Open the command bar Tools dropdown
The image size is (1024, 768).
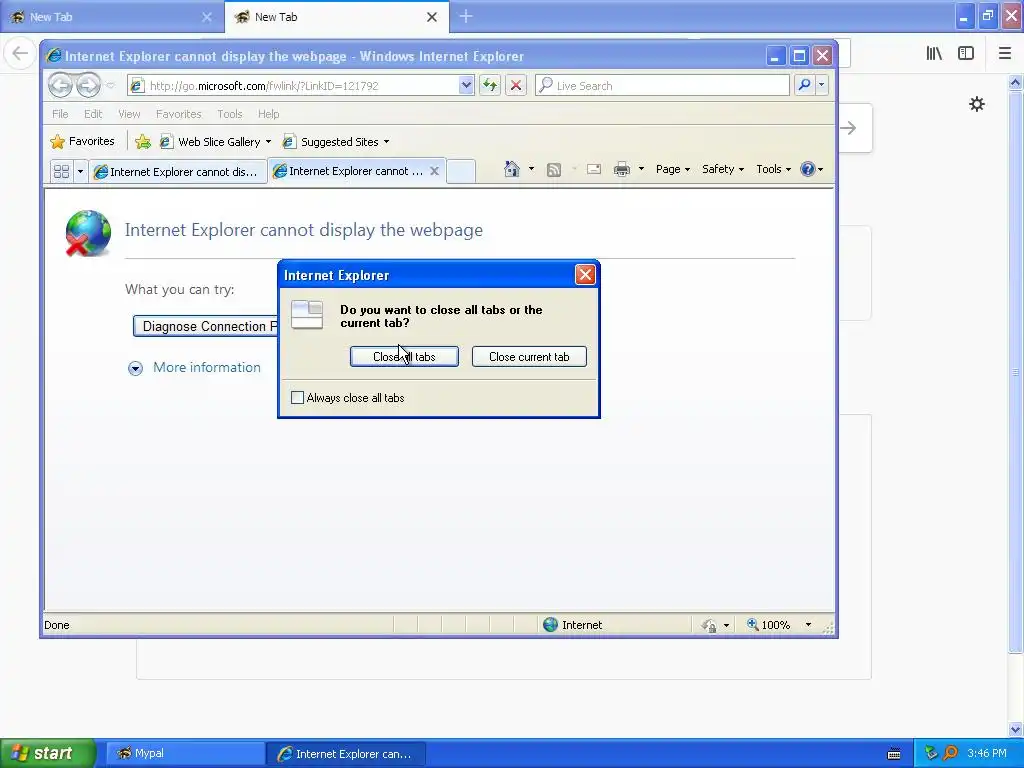pyautogui.click(x=773, y=169)
